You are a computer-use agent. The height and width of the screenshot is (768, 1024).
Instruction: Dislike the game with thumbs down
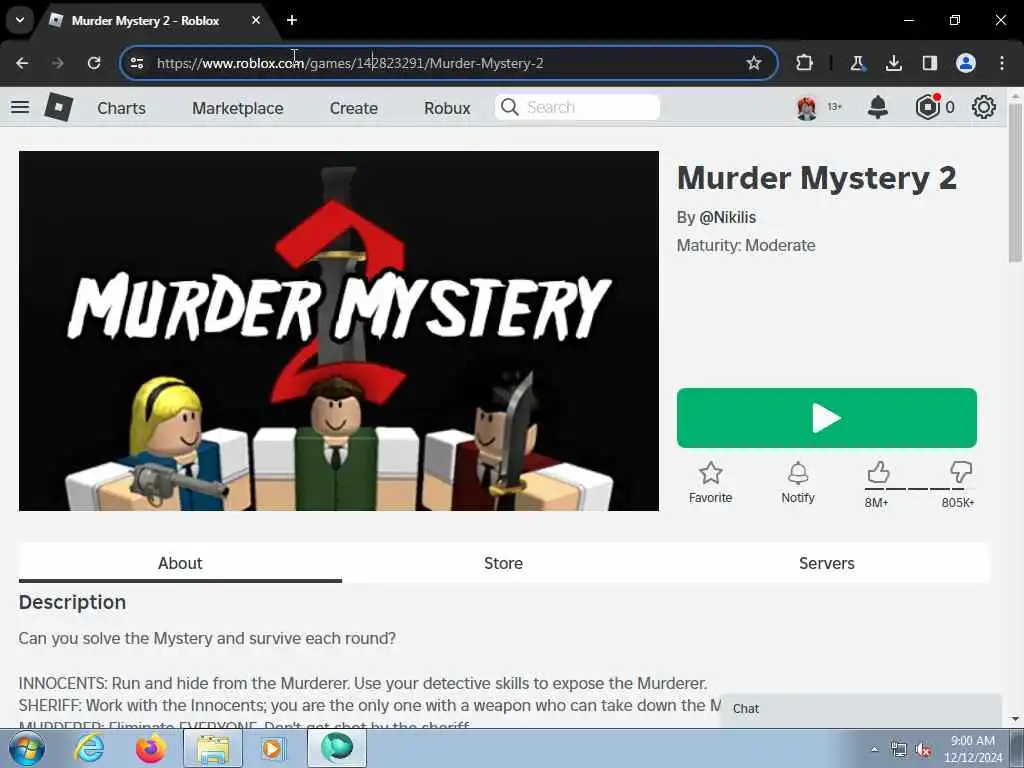tap(961, 472)
